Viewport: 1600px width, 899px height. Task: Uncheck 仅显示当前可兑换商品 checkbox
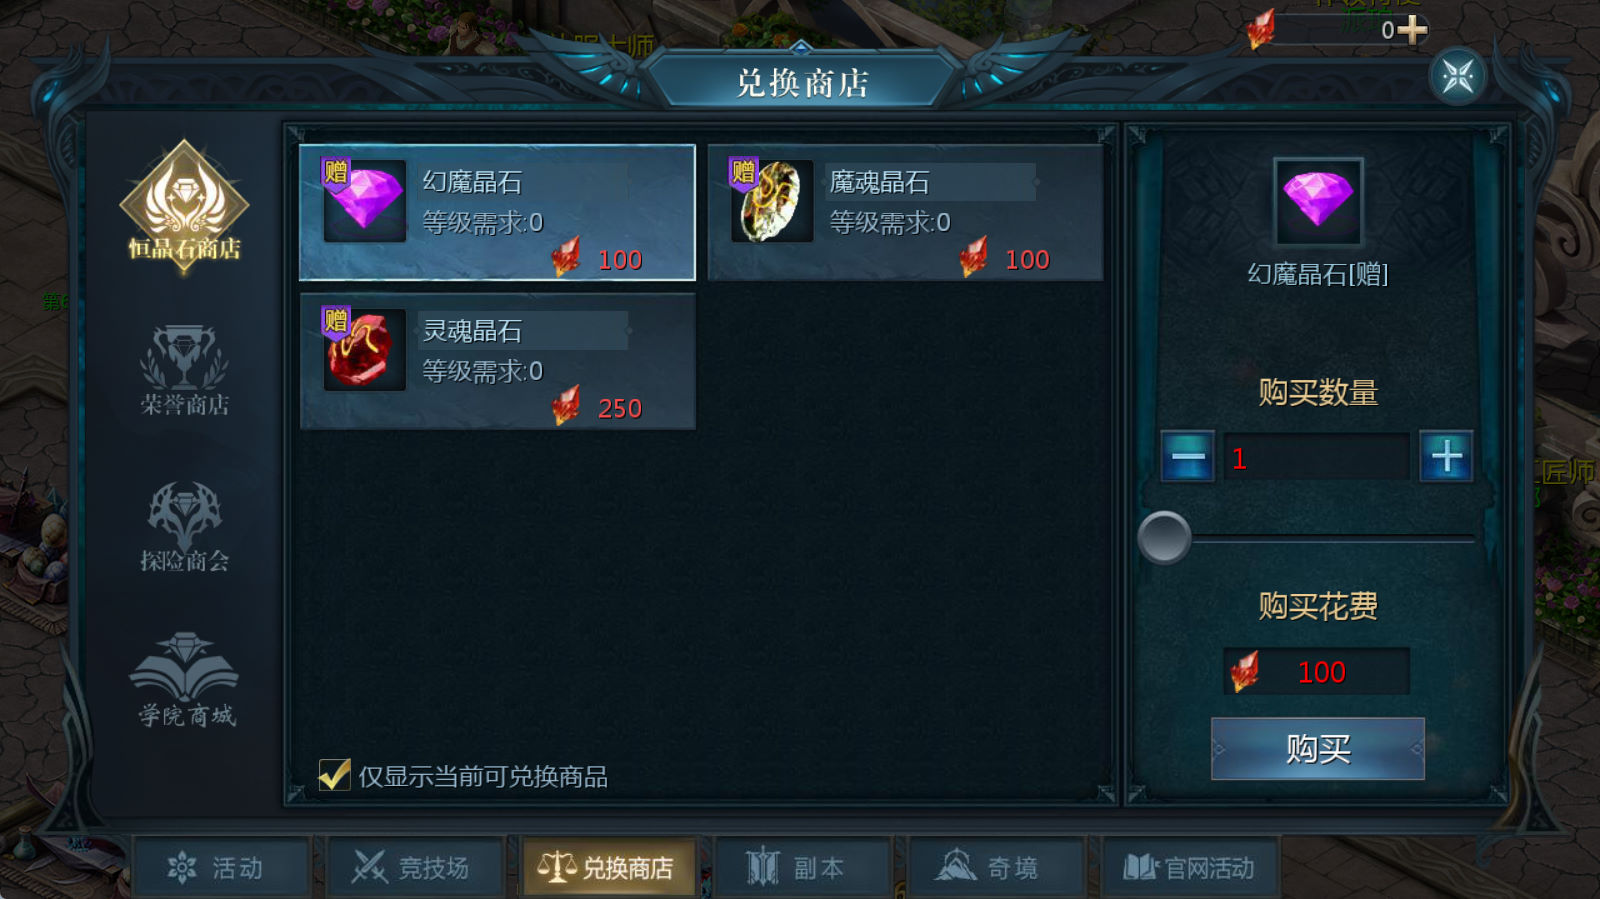334,775
